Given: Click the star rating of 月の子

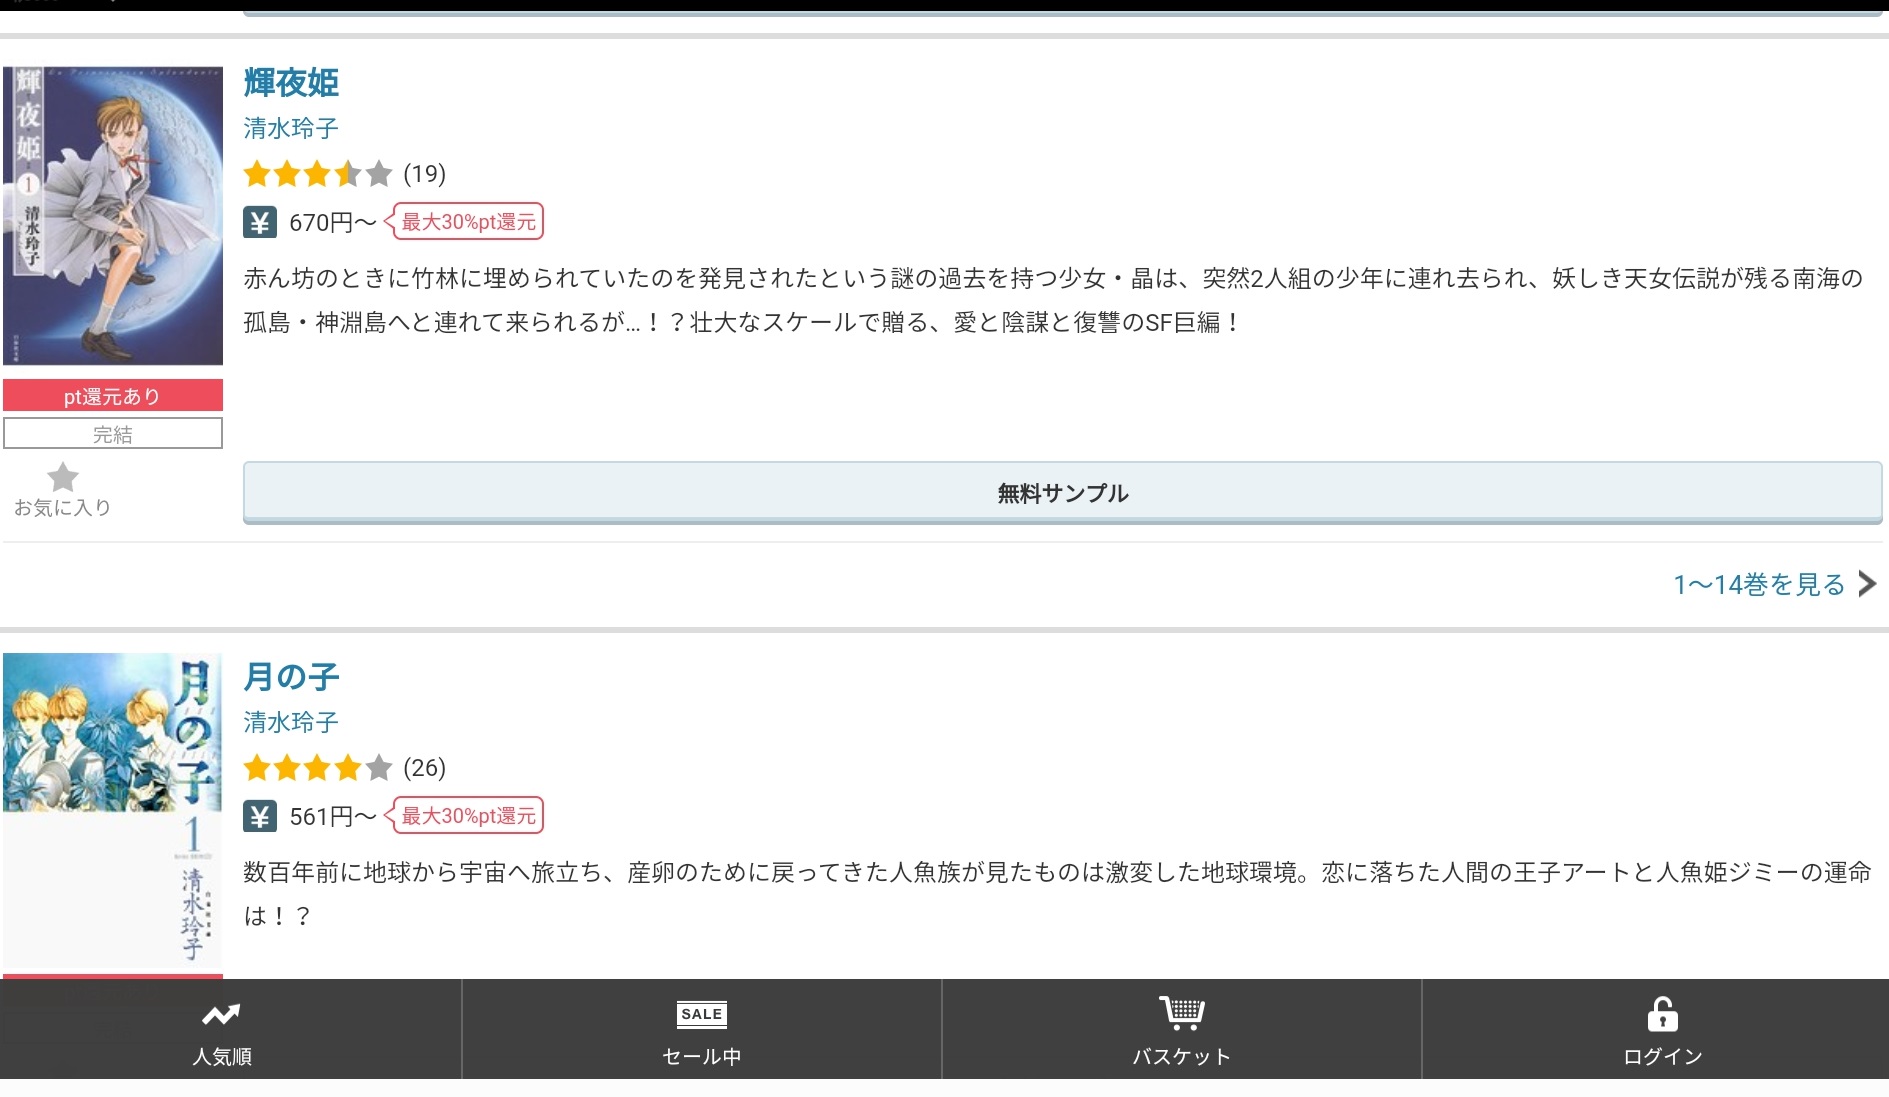Looking at the screenshot, I should (x=317, y=768).
